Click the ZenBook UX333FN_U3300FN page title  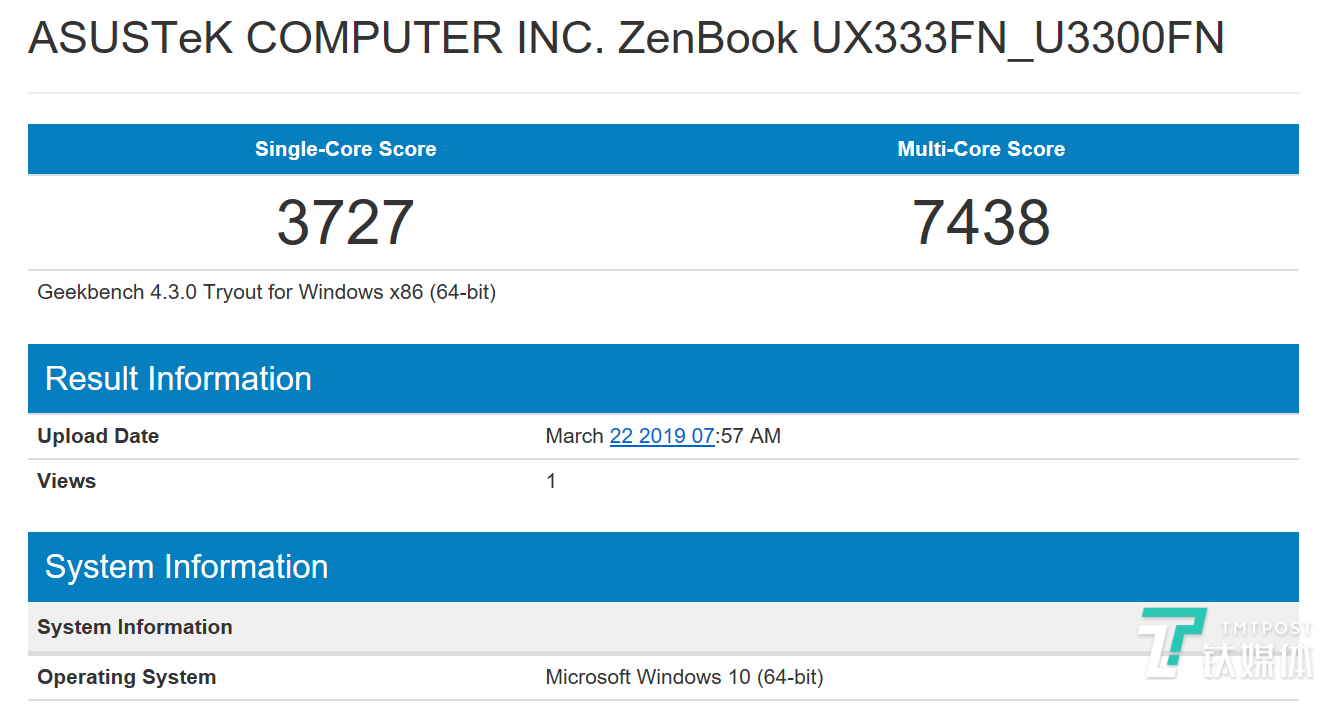626,38
